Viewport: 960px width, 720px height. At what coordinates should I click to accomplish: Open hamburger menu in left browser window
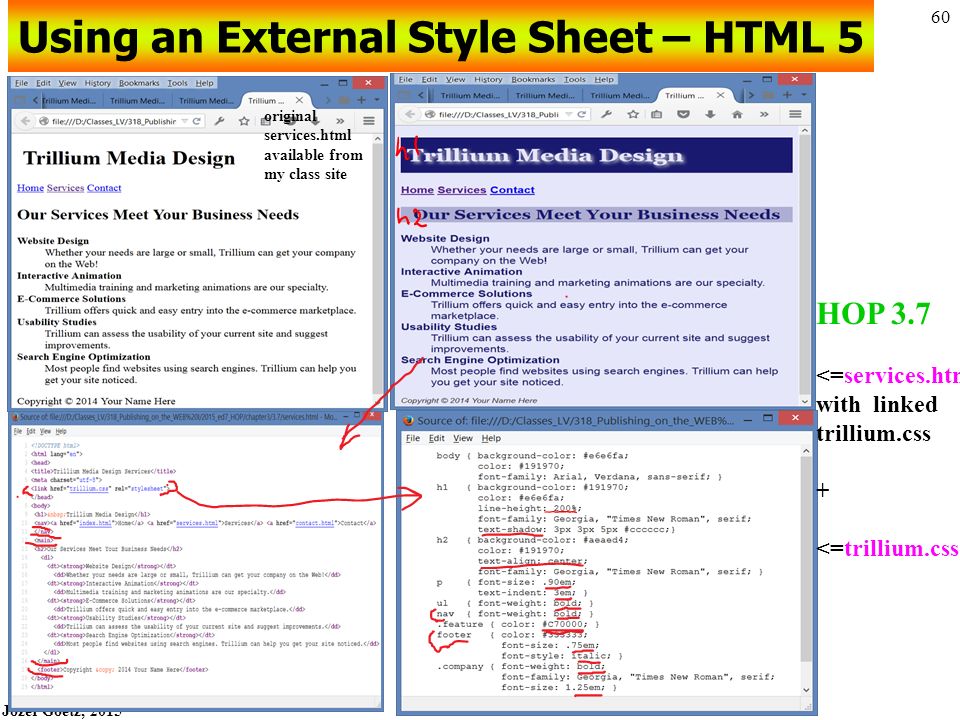coord(369,121)
